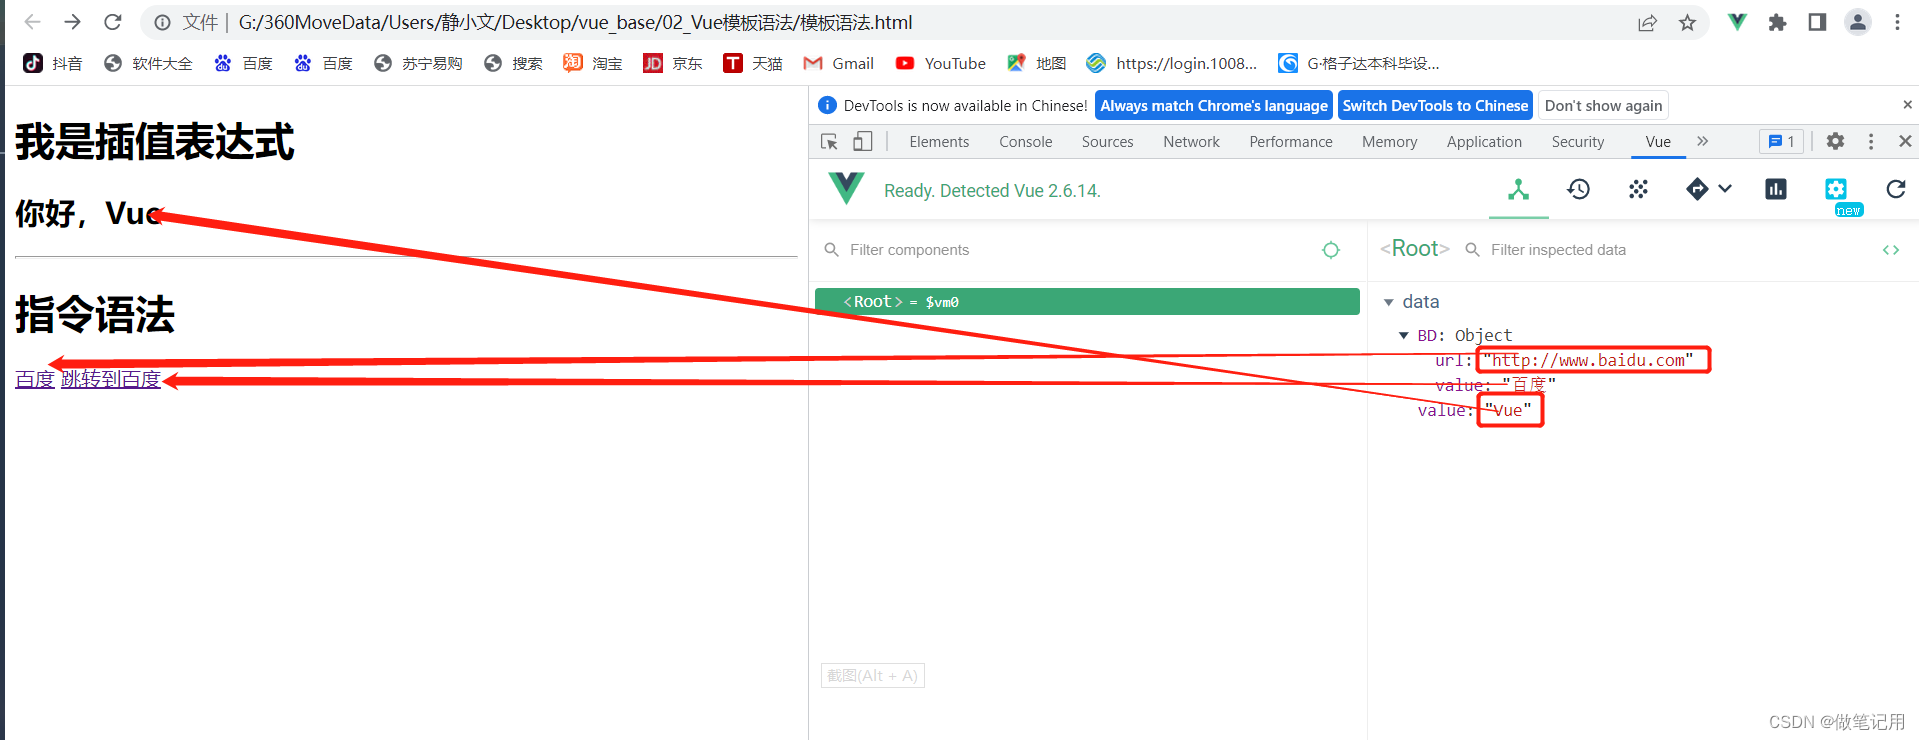The image size is (1919, 740).
Task: Open the G-格子达本科毕设 bookmark
Action: [x=1359, y=63]
